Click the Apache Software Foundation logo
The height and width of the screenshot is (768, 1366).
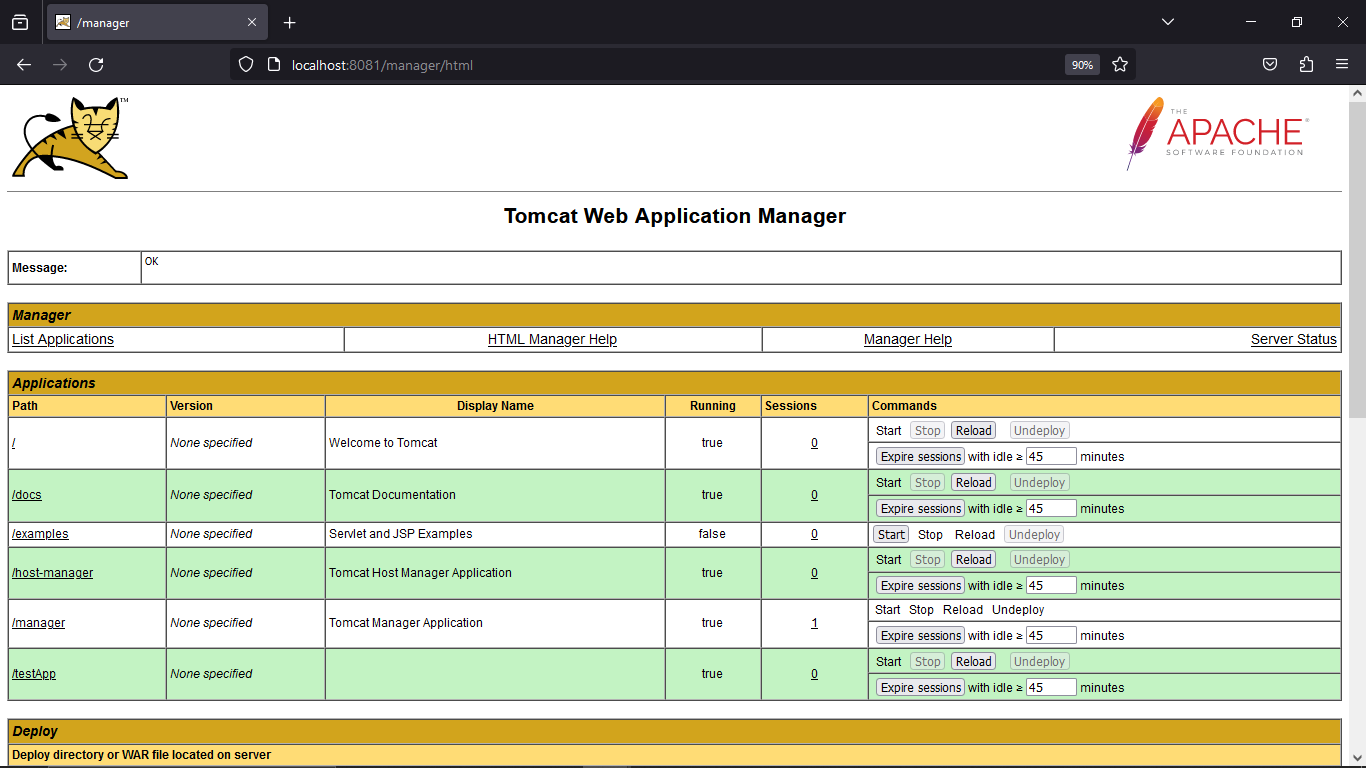click(1217, 134)
